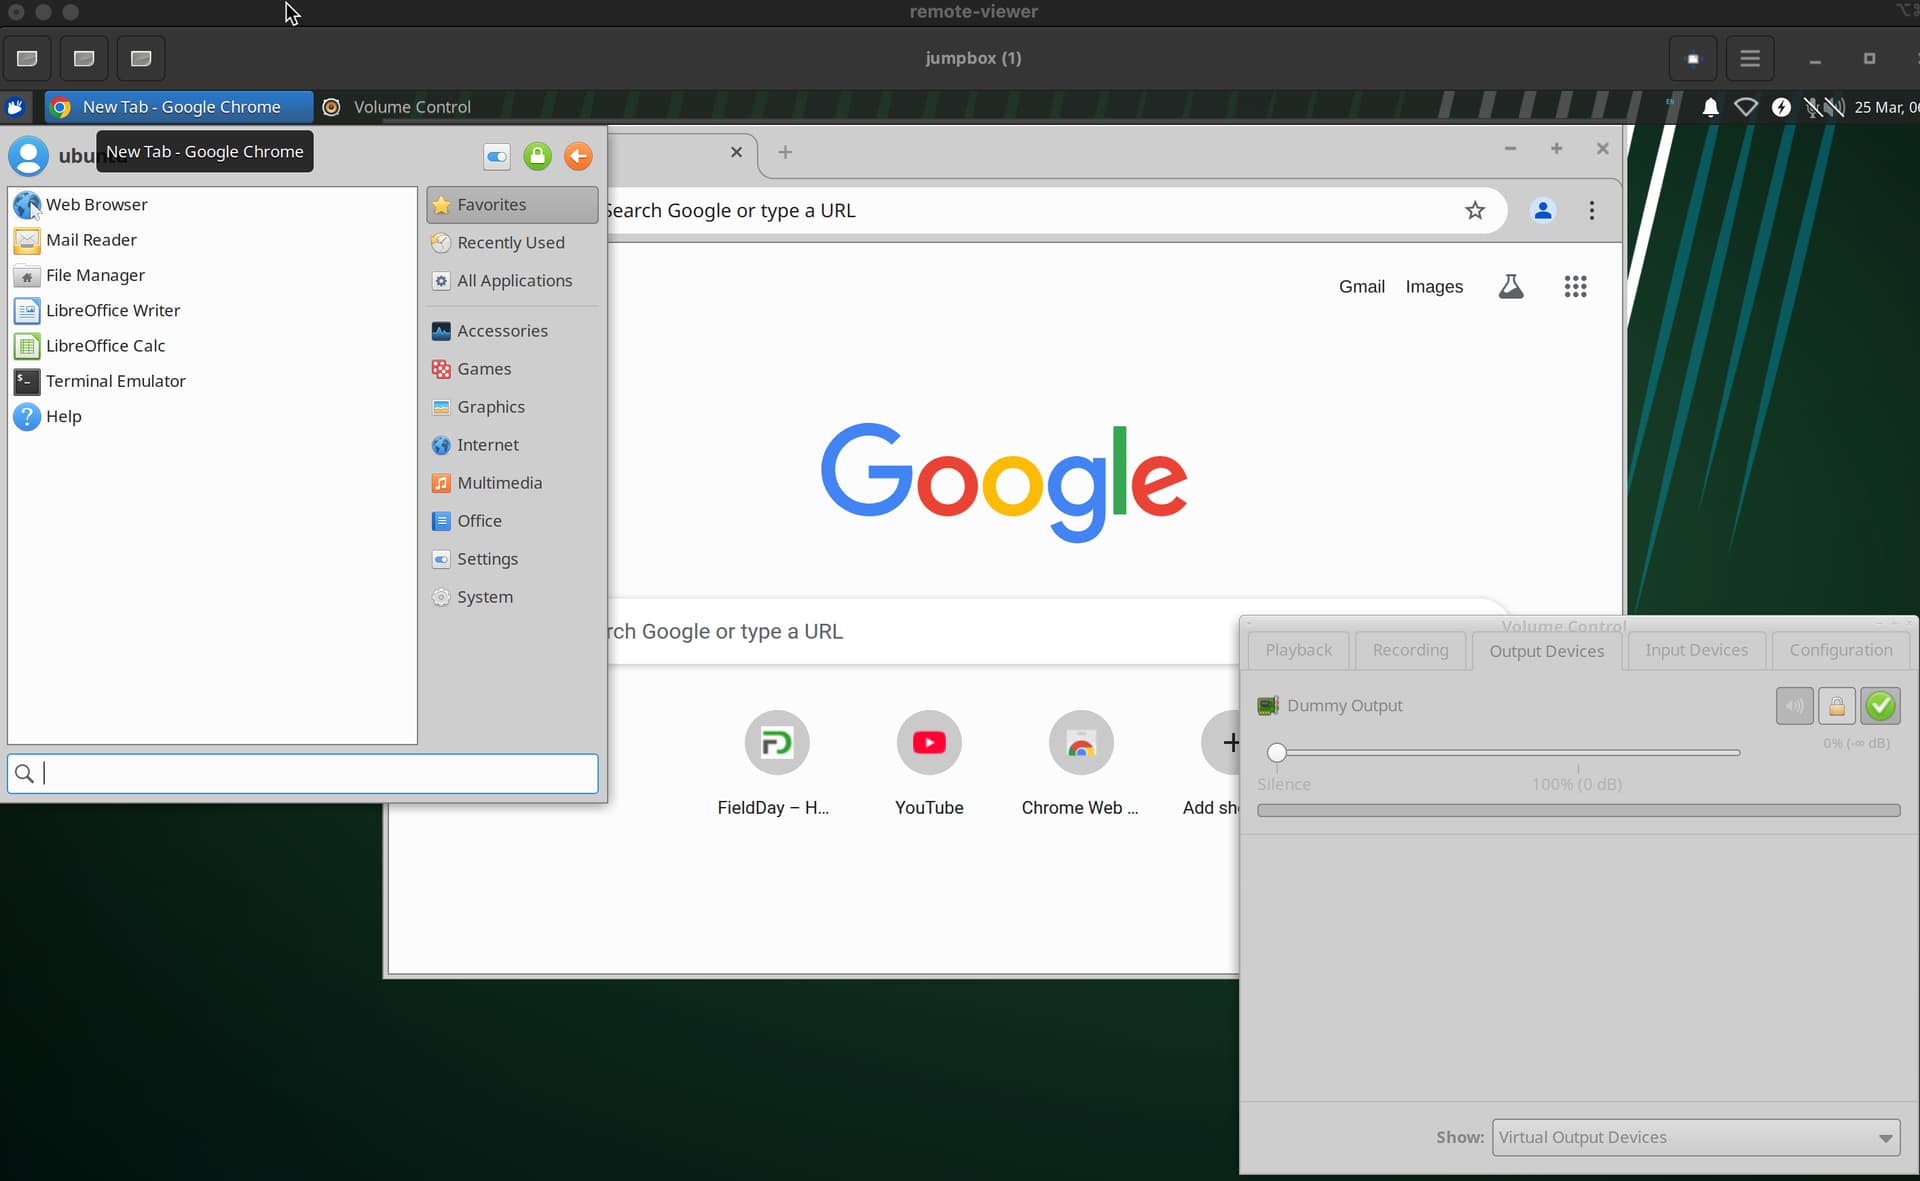This screenshot has width=1920, height=1181.
Task: Select Favorites category
Action: point(512,204)
